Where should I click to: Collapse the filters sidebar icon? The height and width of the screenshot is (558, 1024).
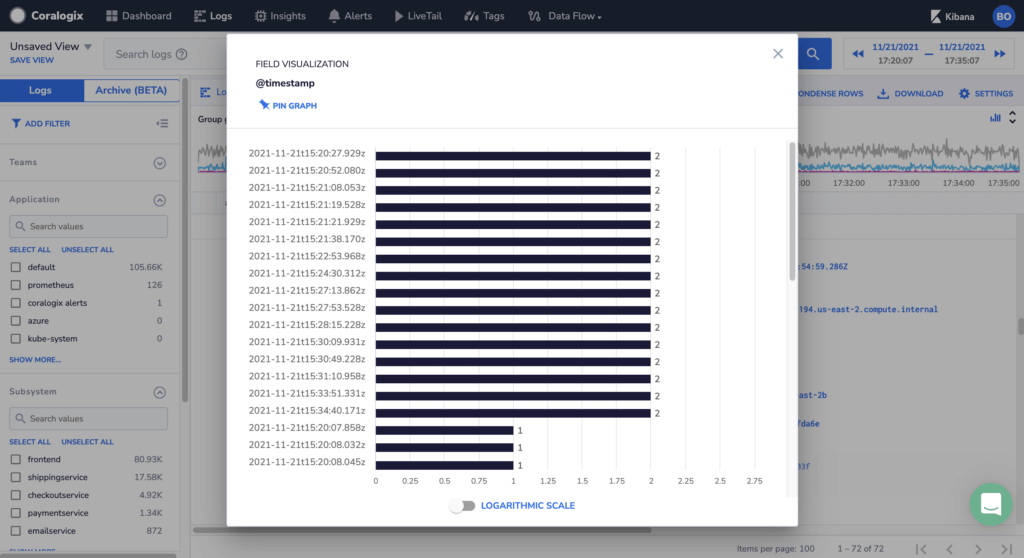162,123
